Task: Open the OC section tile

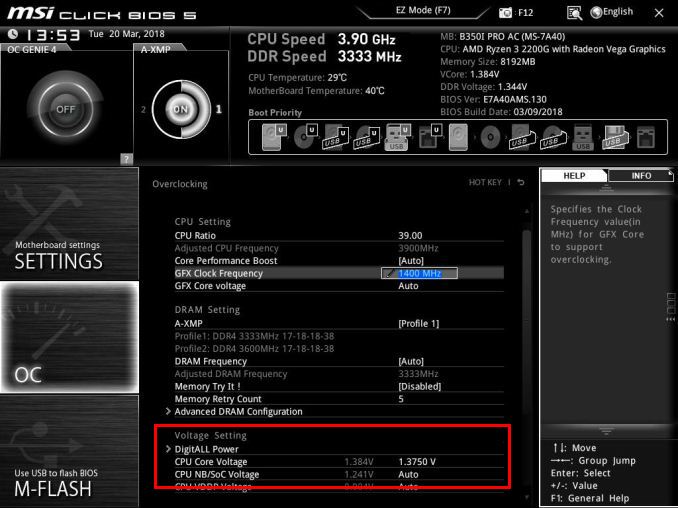Action: click(x=69, y=337)
